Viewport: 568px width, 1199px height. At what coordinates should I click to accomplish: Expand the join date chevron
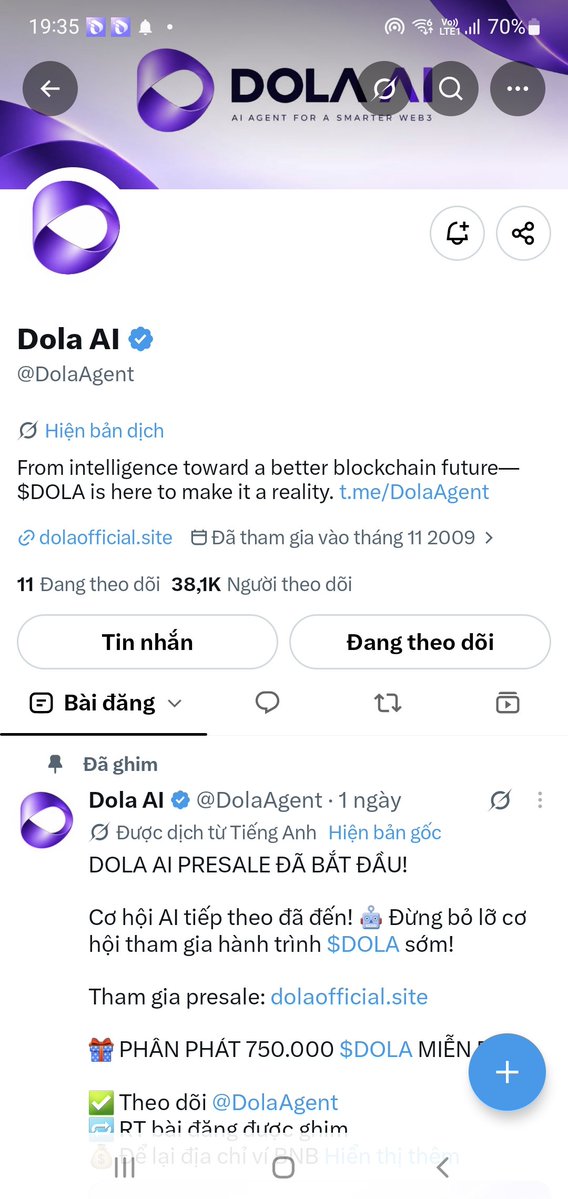coord(489,538)
